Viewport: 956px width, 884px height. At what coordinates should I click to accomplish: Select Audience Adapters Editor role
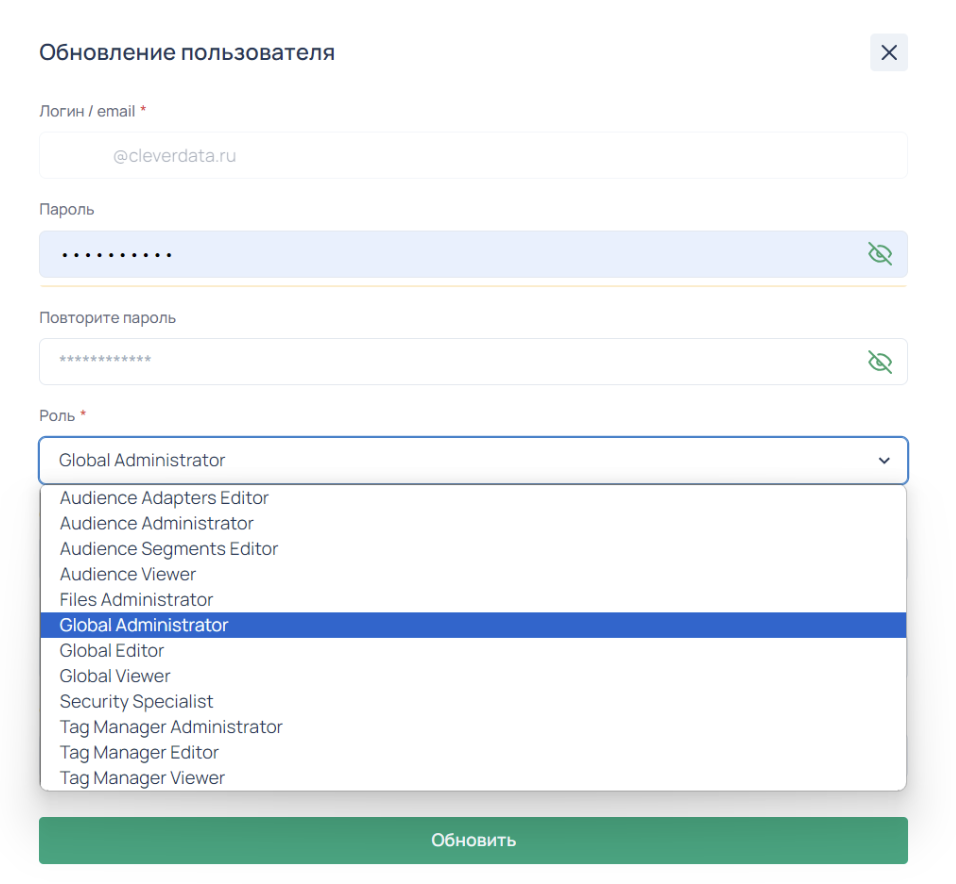pyautogui.click(x=473, y=498)
